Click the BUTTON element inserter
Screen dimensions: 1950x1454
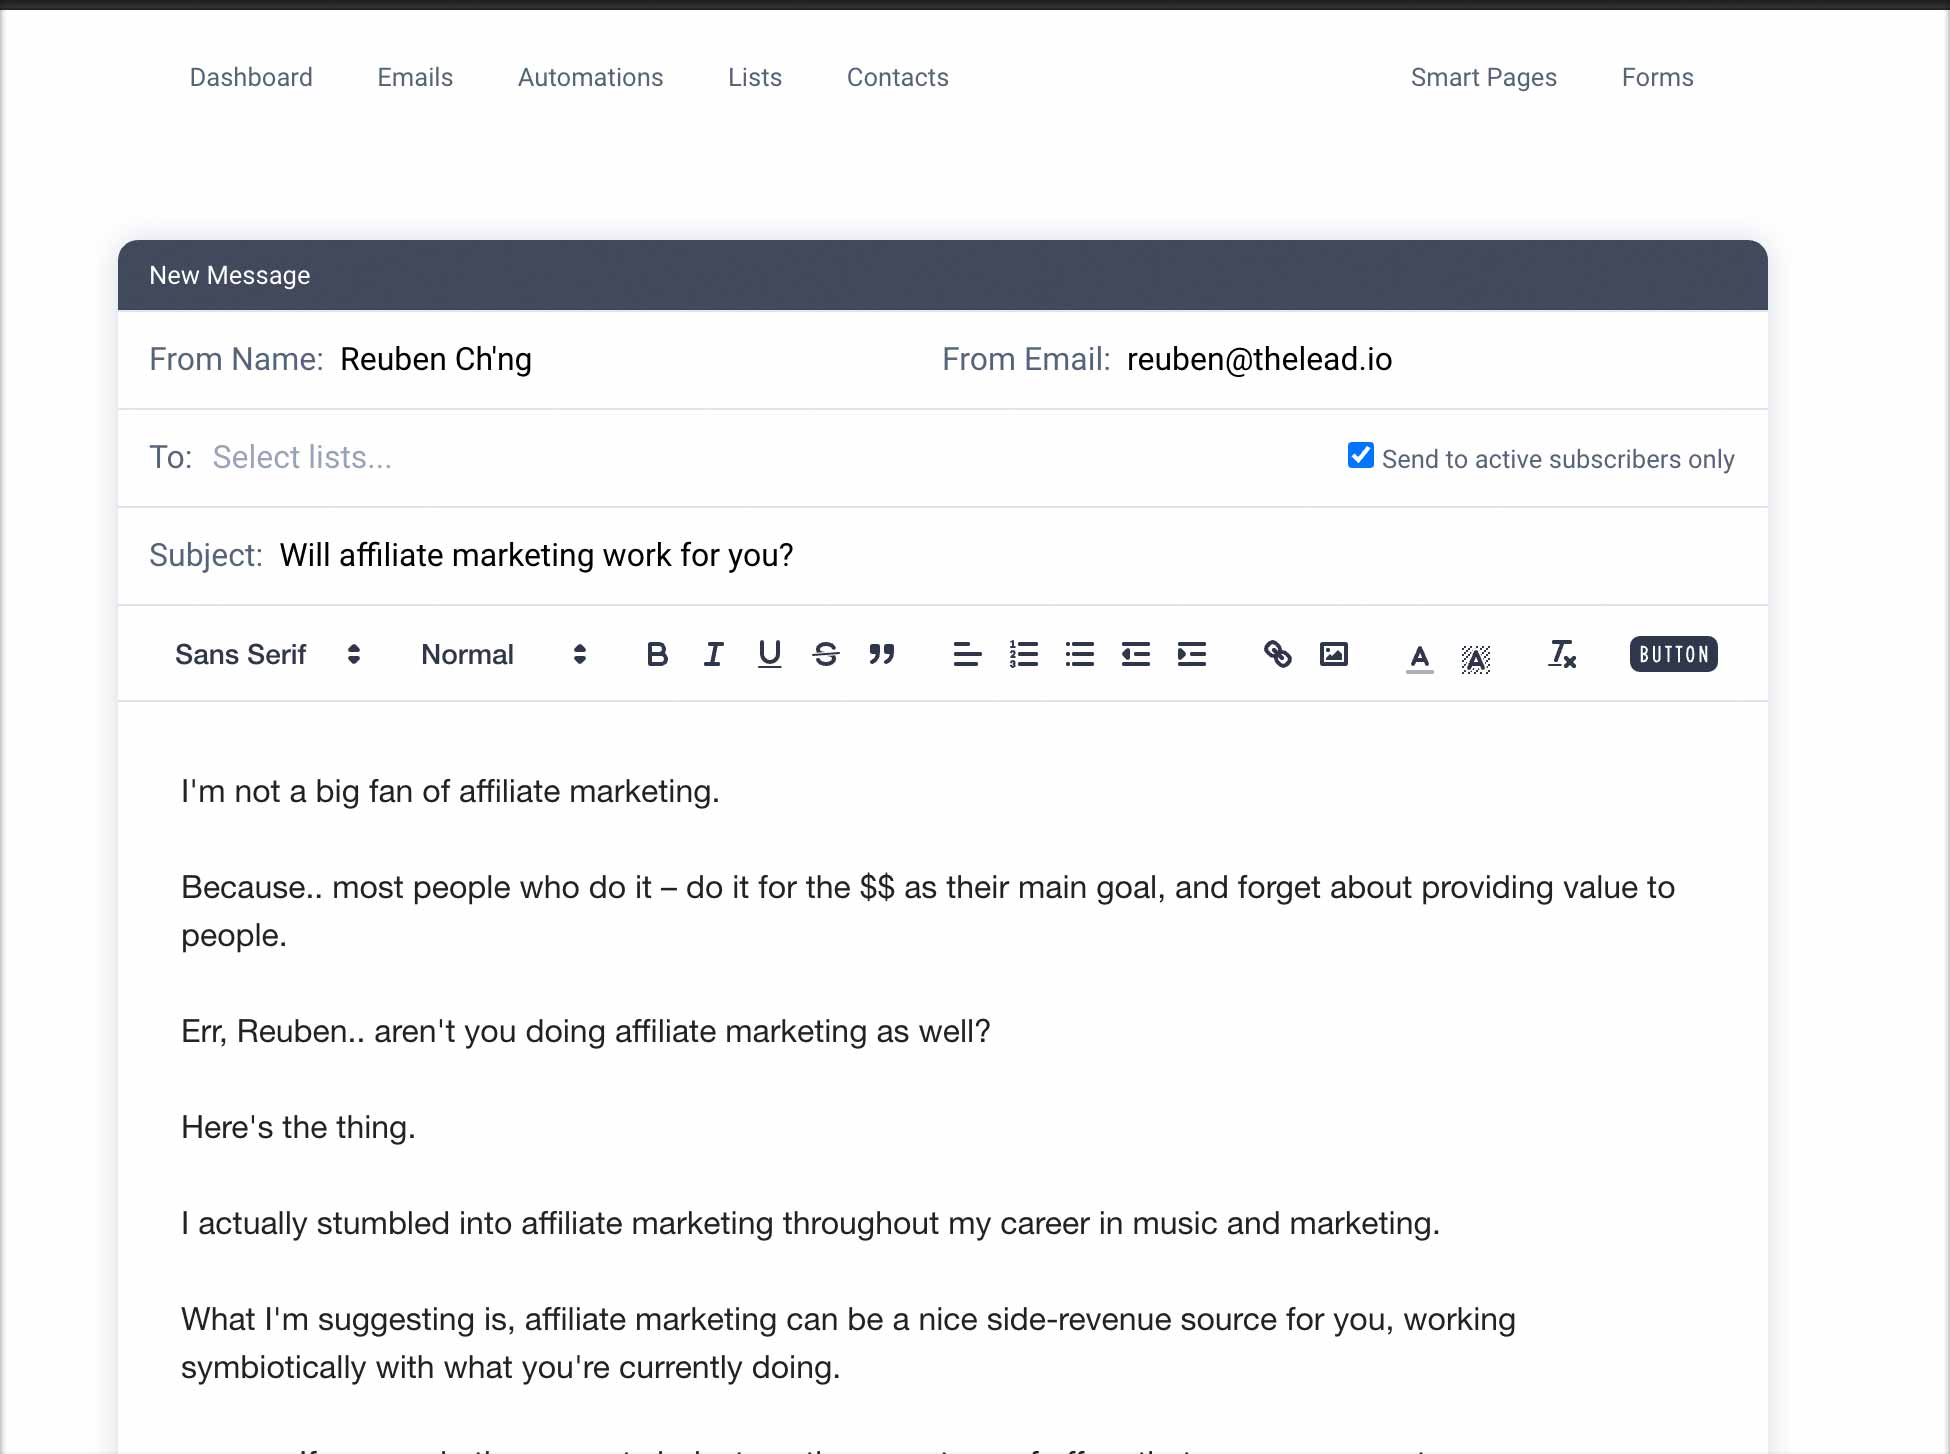click(1675, 652)
